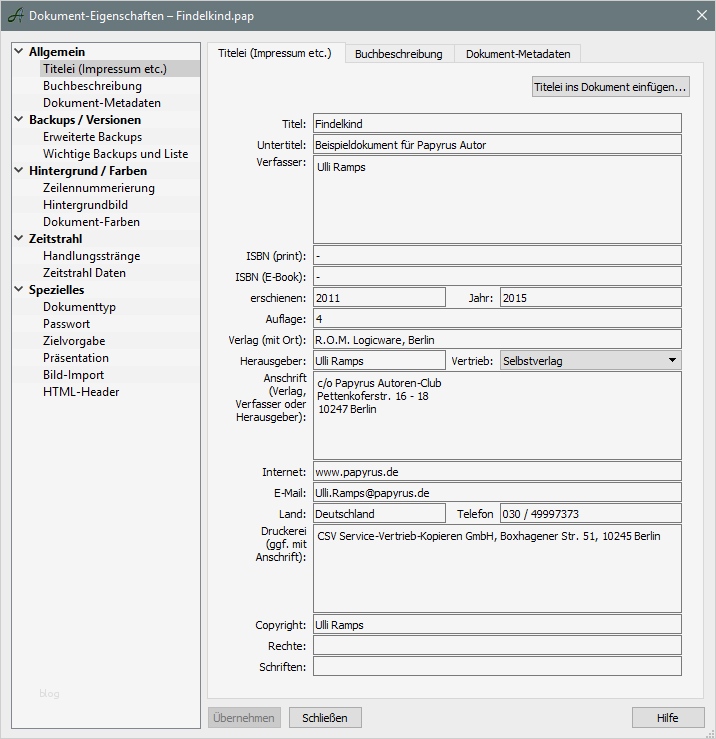Click the E-Mail input field
Viewport: 716px width, 739px height.
pos(497,493)
